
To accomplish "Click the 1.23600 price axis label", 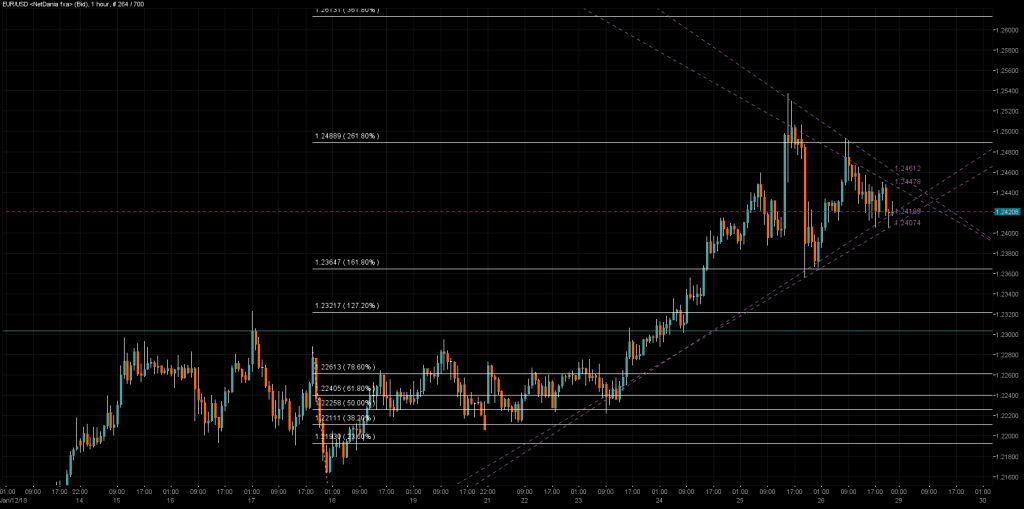I will [x=1006, y=274].
